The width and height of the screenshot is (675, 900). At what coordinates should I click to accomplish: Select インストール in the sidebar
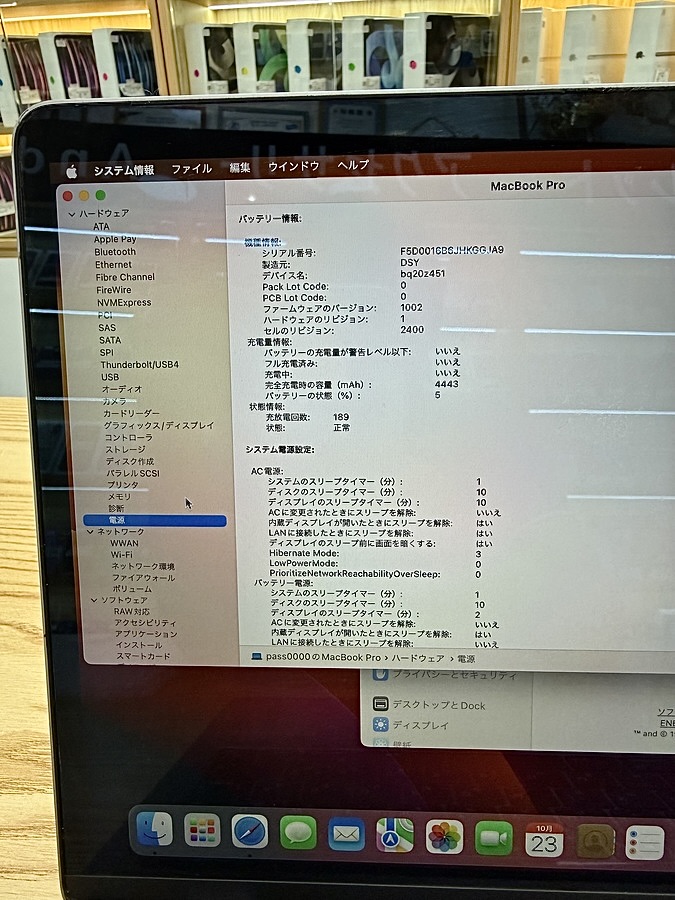pos(138,645)
